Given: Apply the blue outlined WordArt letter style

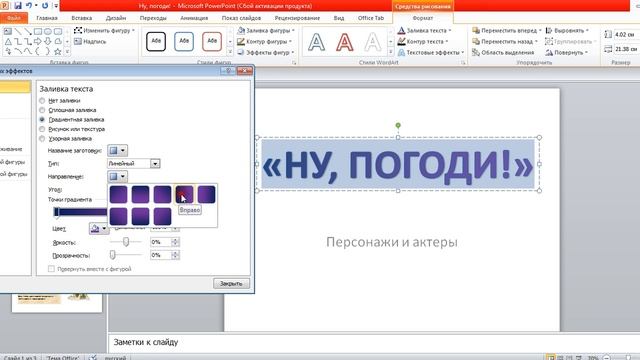Looking at the screenshot, I should coord(317,42).
